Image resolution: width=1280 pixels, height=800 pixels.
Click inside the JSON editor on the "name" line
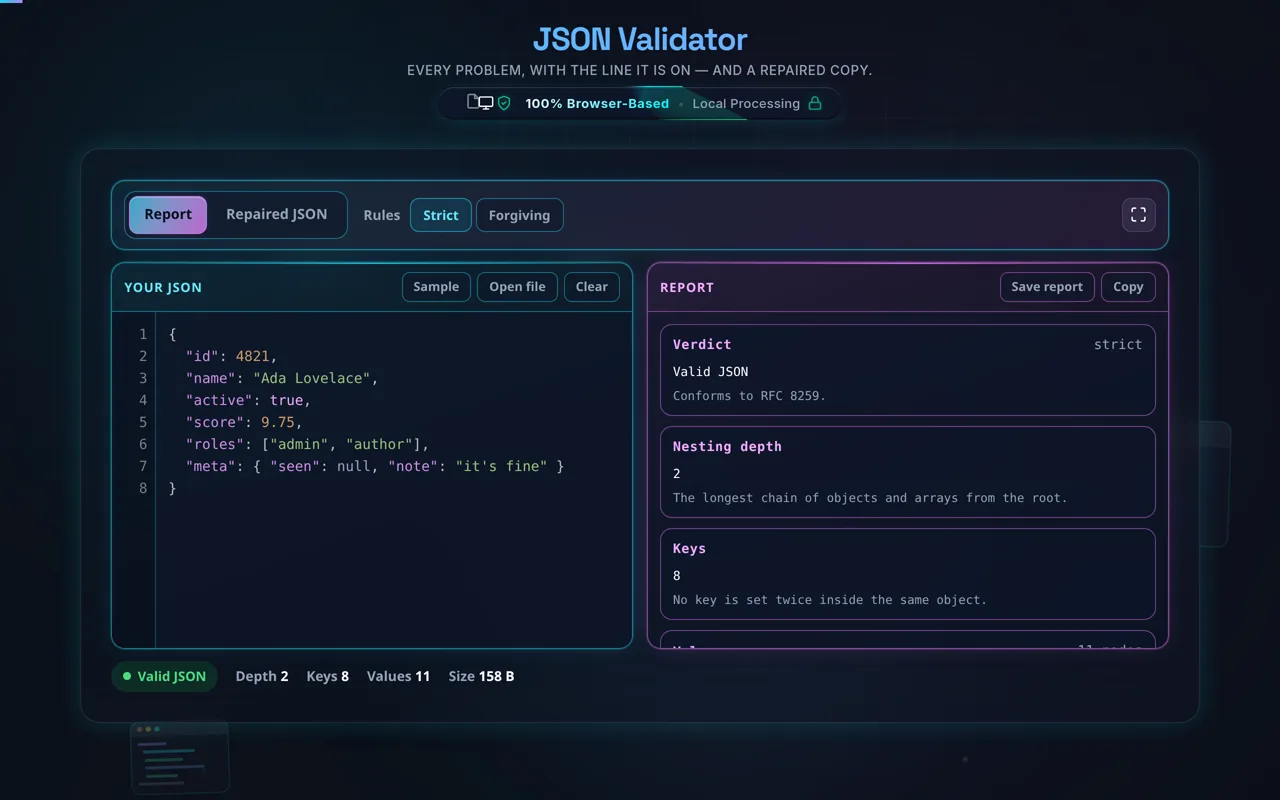pos(282,378)
